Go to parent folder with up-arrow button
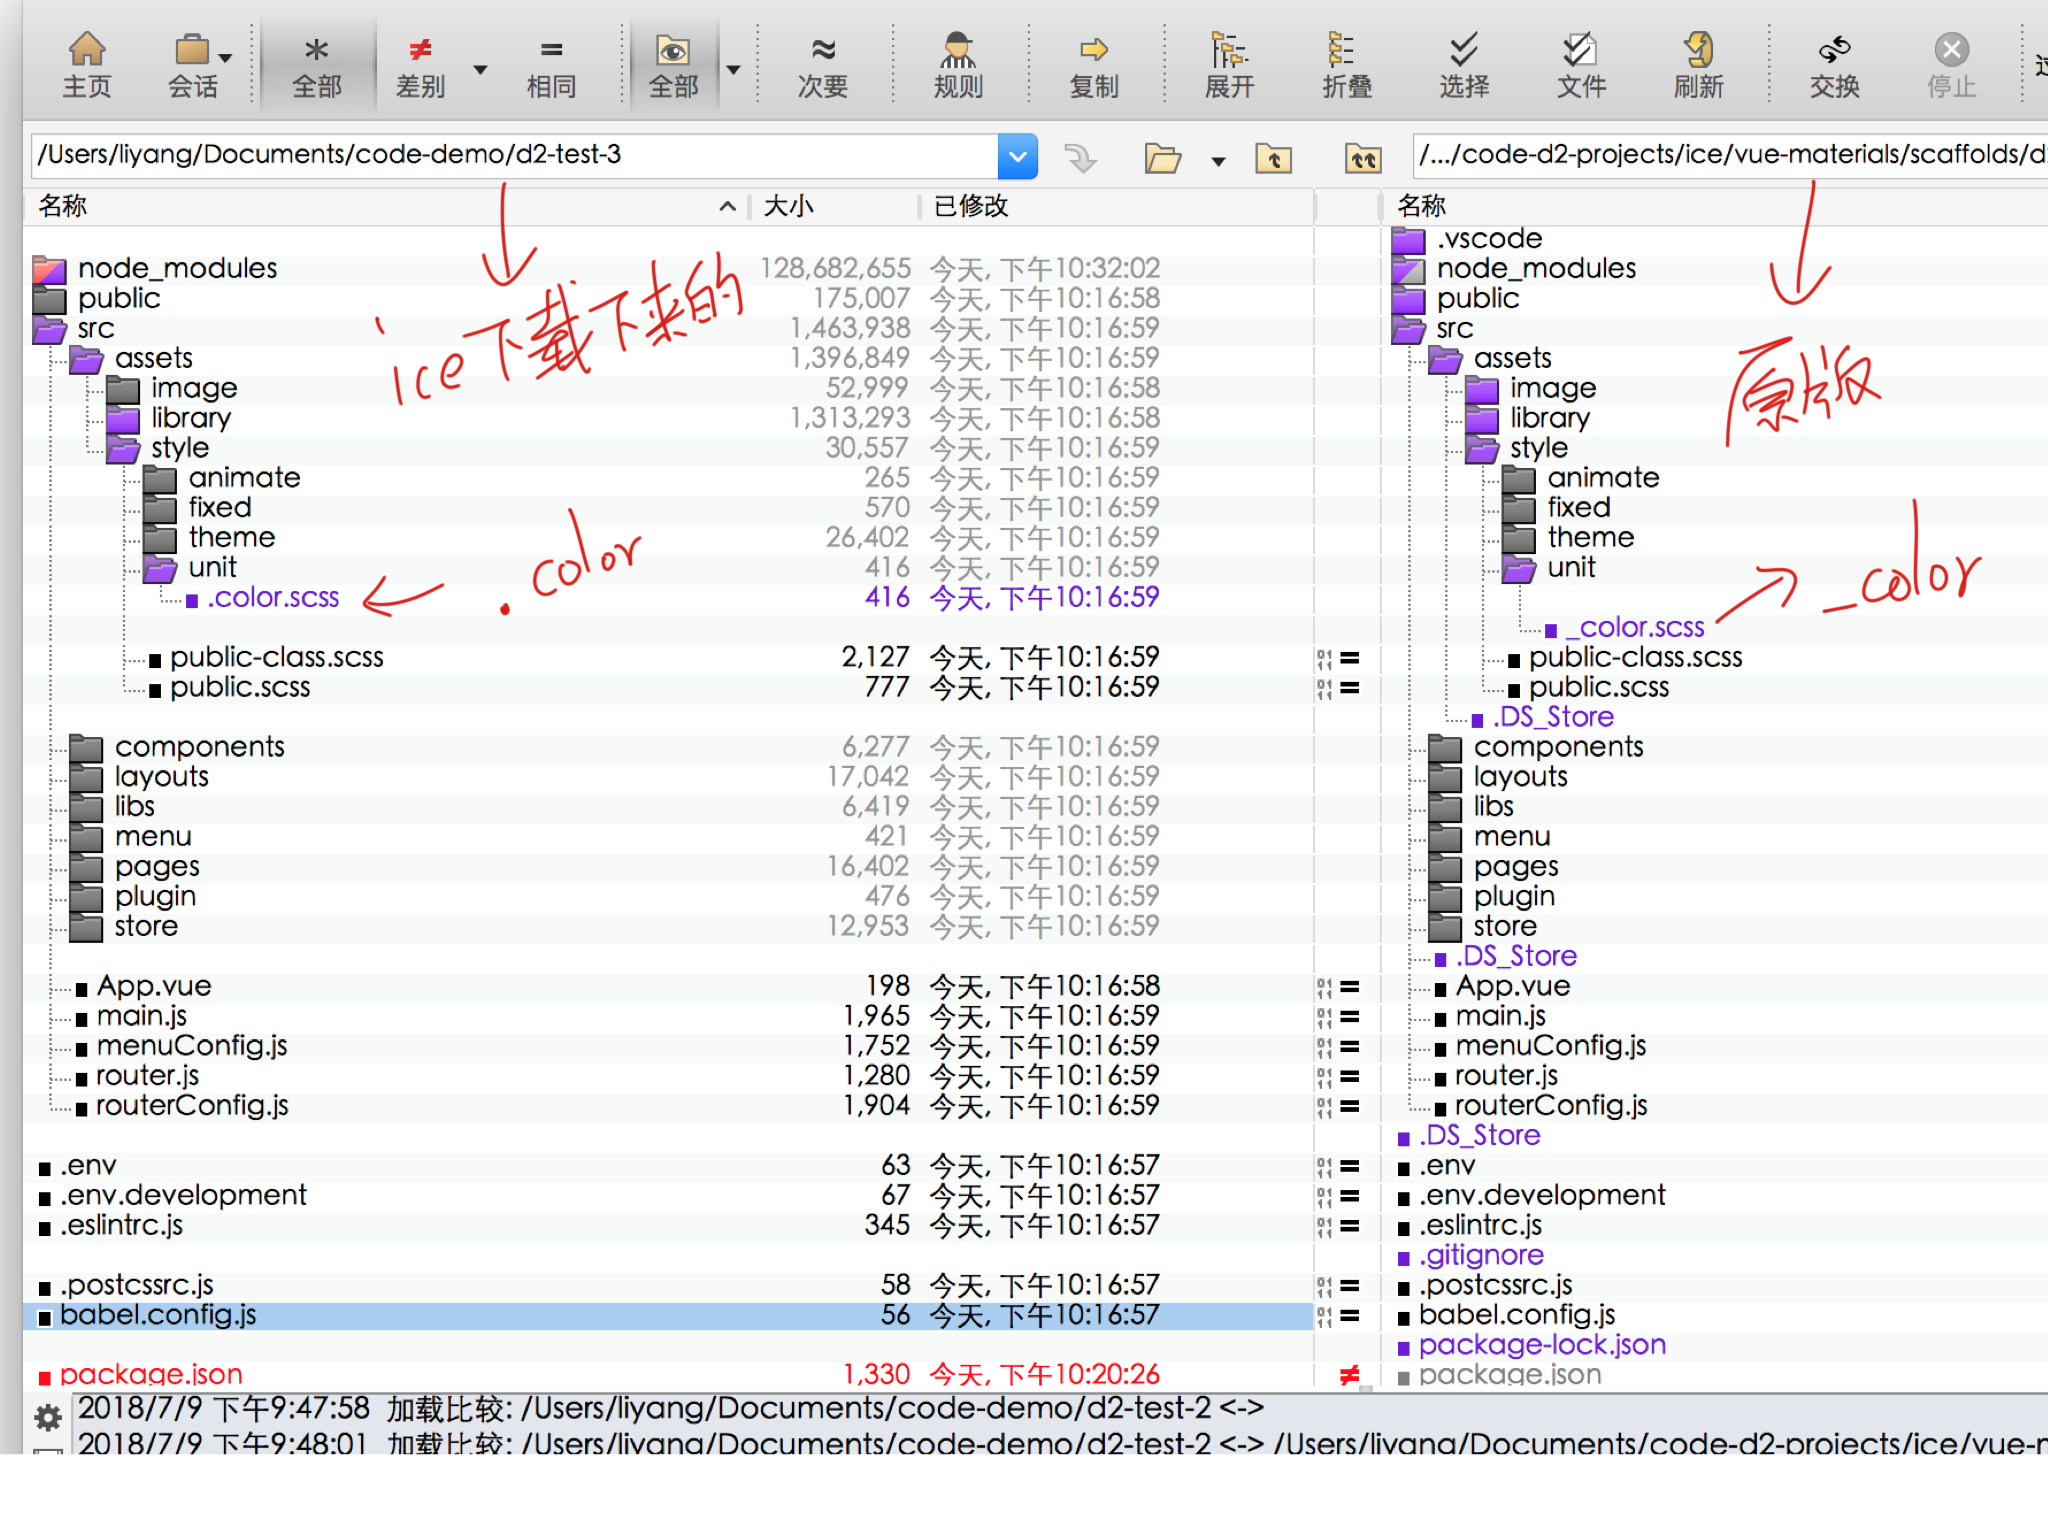 1274,159
